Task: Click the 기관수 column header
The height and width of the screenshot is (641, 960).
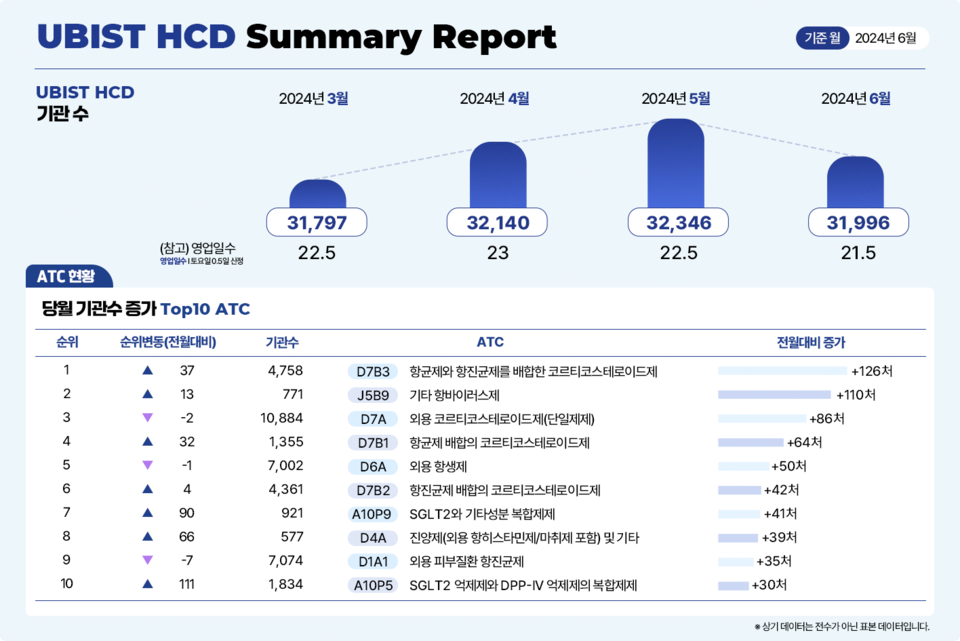Action: [x=282, y=342]
